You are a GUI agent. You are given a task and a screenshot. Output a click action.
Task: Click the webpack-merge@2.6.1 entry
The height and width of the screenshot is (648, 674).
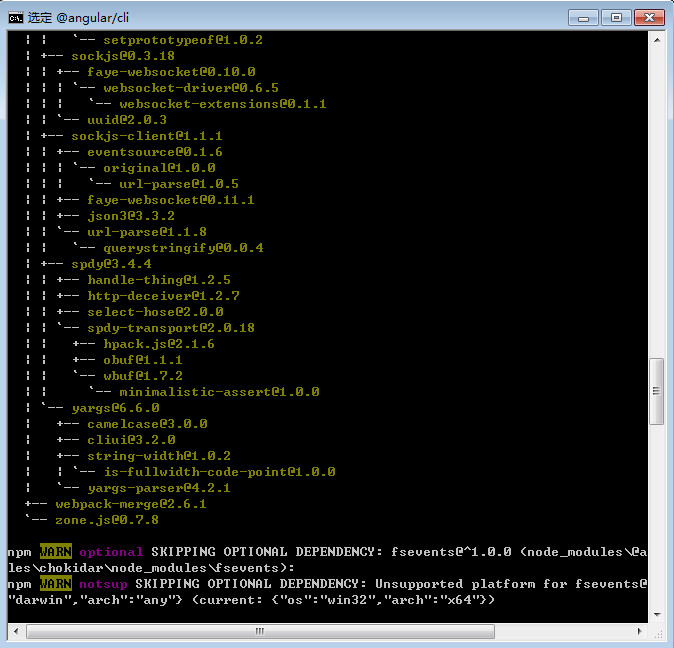click(x=130, y=504)
